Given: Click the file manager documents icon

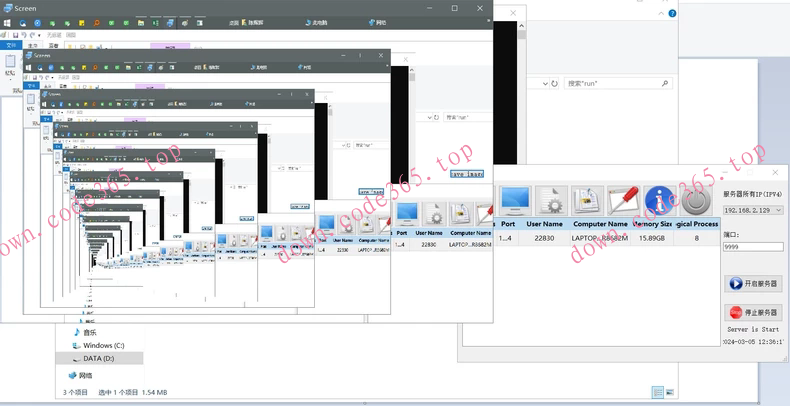Looking at the screenshot, I should [x=587, y=200].
